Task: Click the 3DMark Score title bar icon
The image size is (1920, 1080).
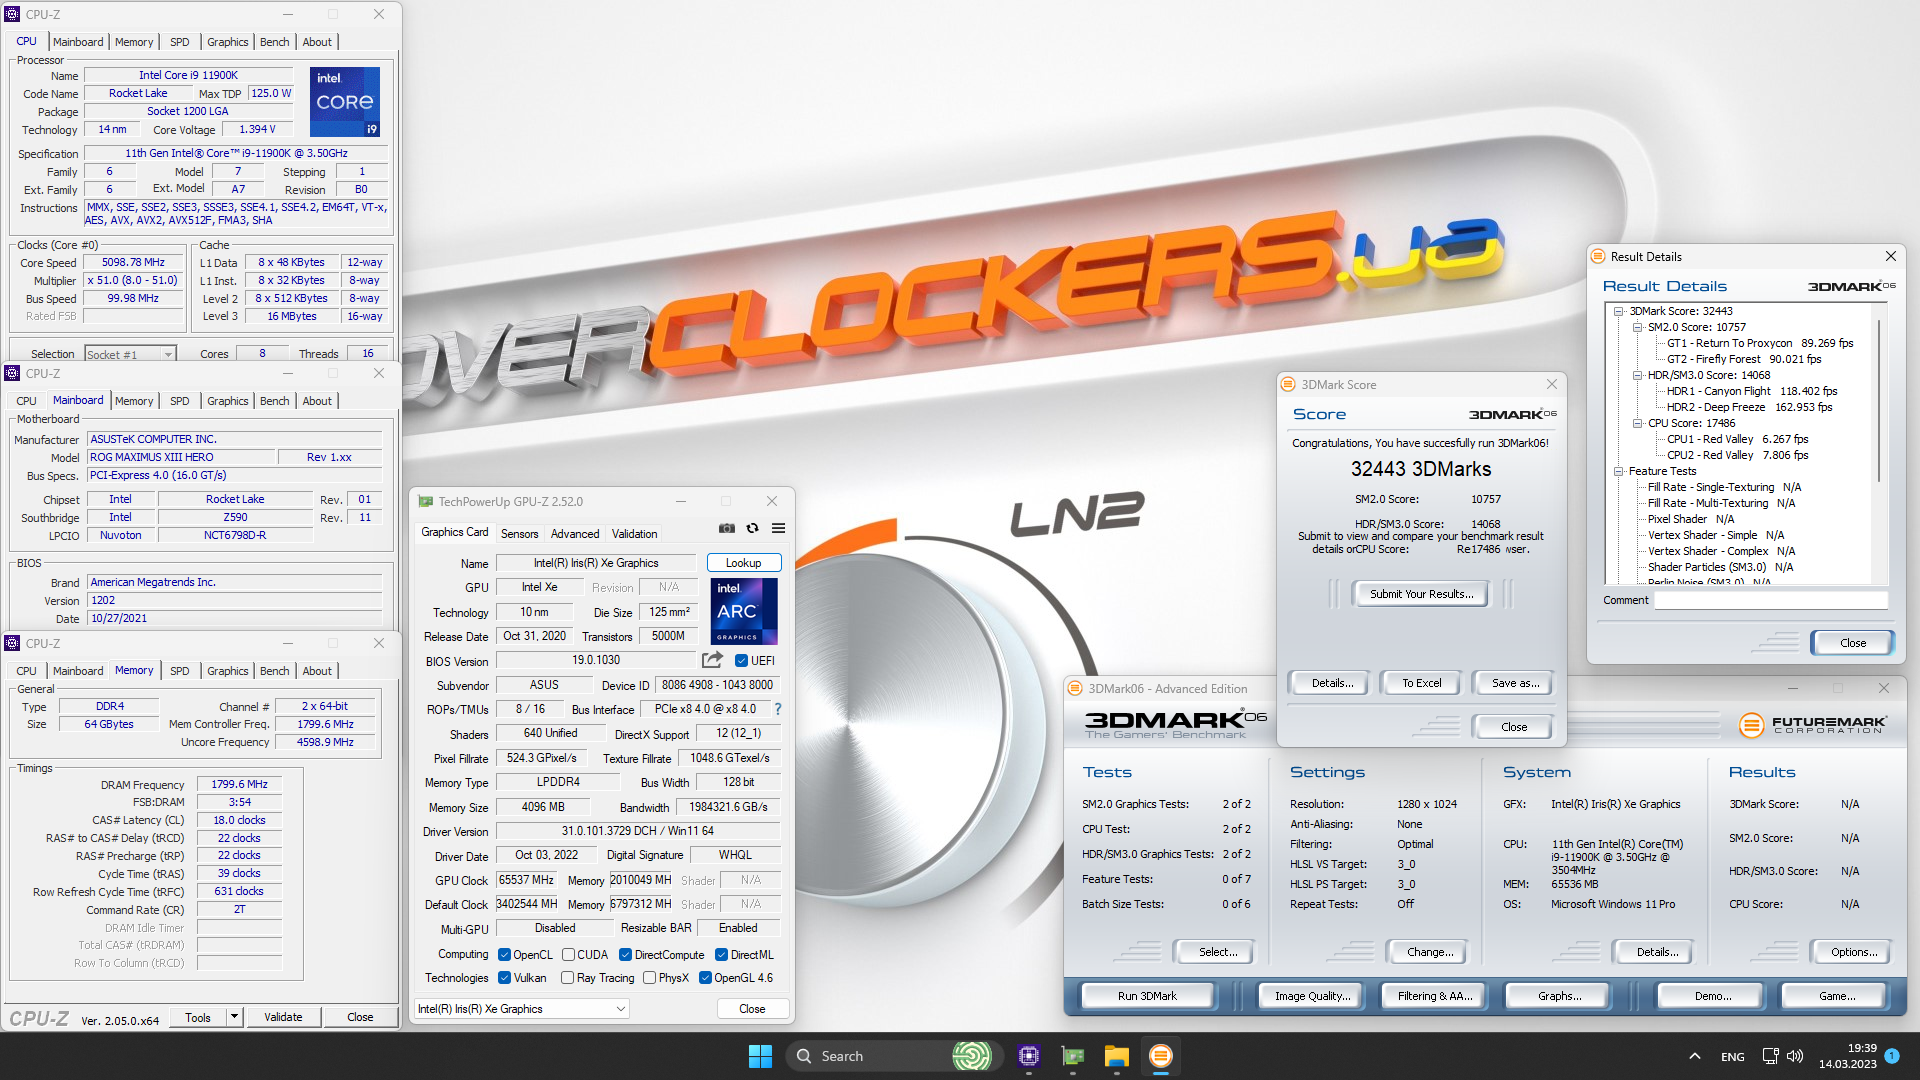Action: (x=1288, y=385)
